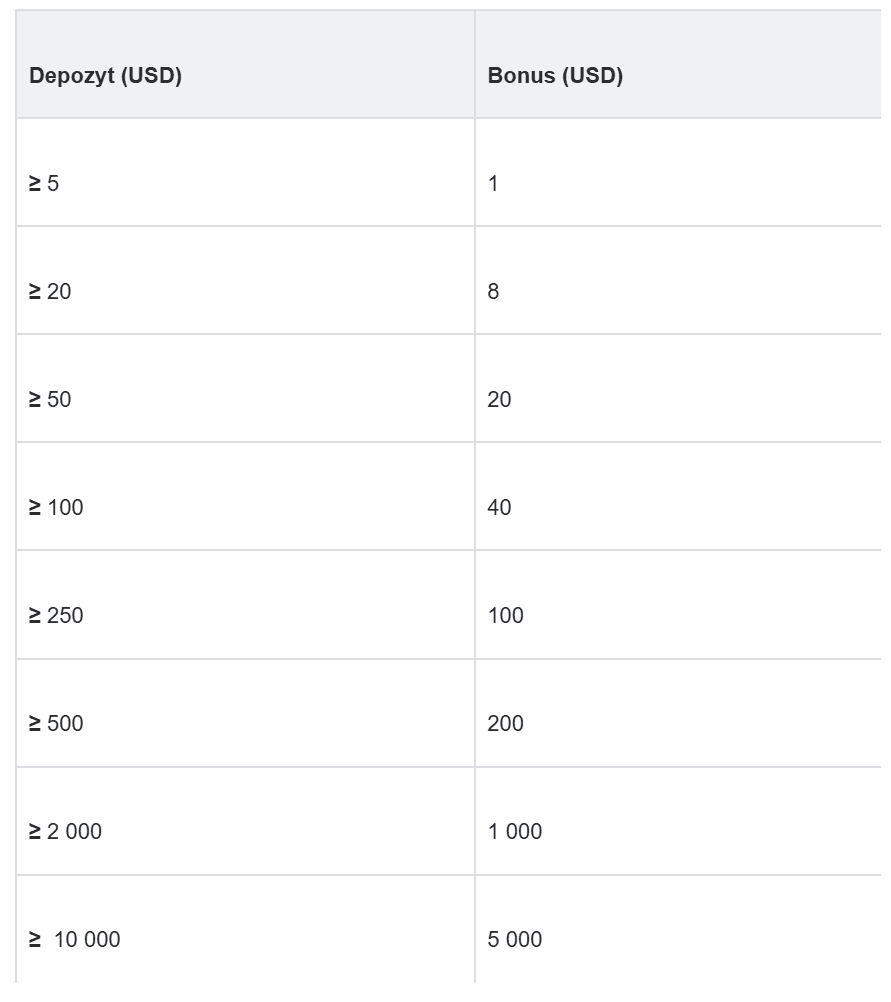Select the ≥ 100 deposit cell
Viewport: 891px width, 1002px height.
click(56, 508)
